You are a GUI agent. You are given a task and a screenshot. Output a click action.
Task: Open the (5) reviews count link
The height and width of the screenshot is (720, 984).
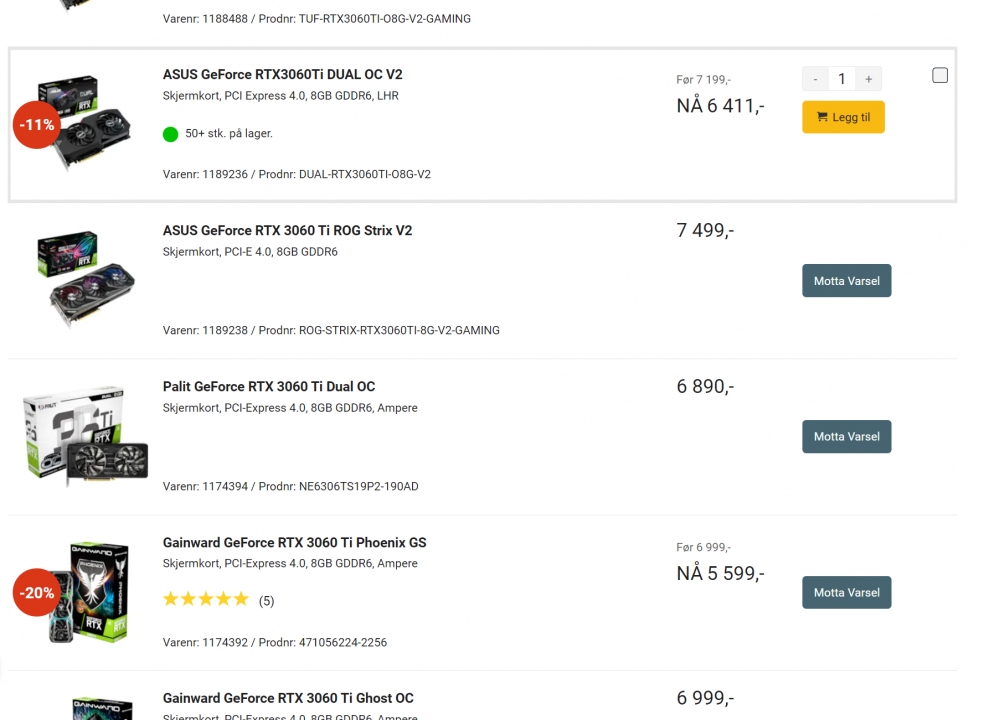pyautogui.click(x=266, y=601)
